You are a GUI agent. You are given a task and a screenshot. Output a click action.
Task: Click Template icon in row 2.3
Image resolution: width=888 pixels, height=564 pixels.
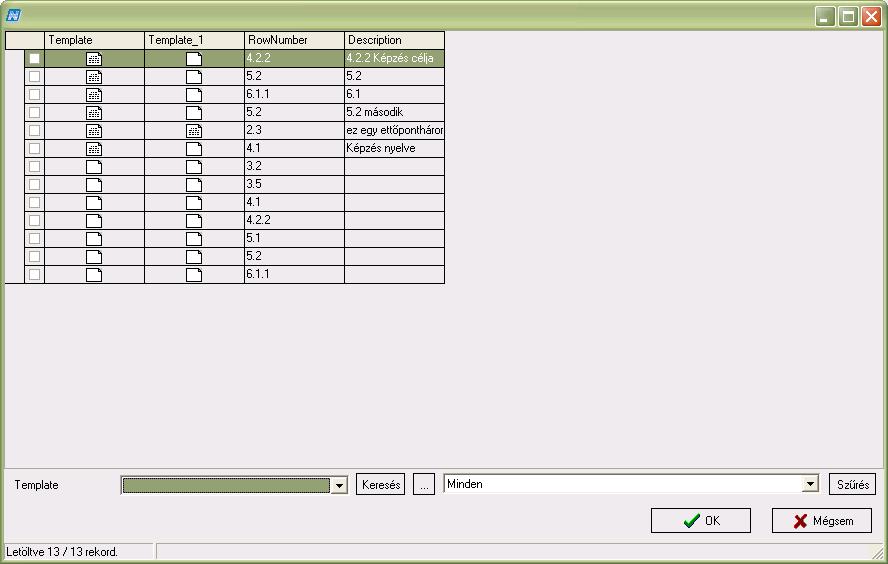tap(94, 131)
